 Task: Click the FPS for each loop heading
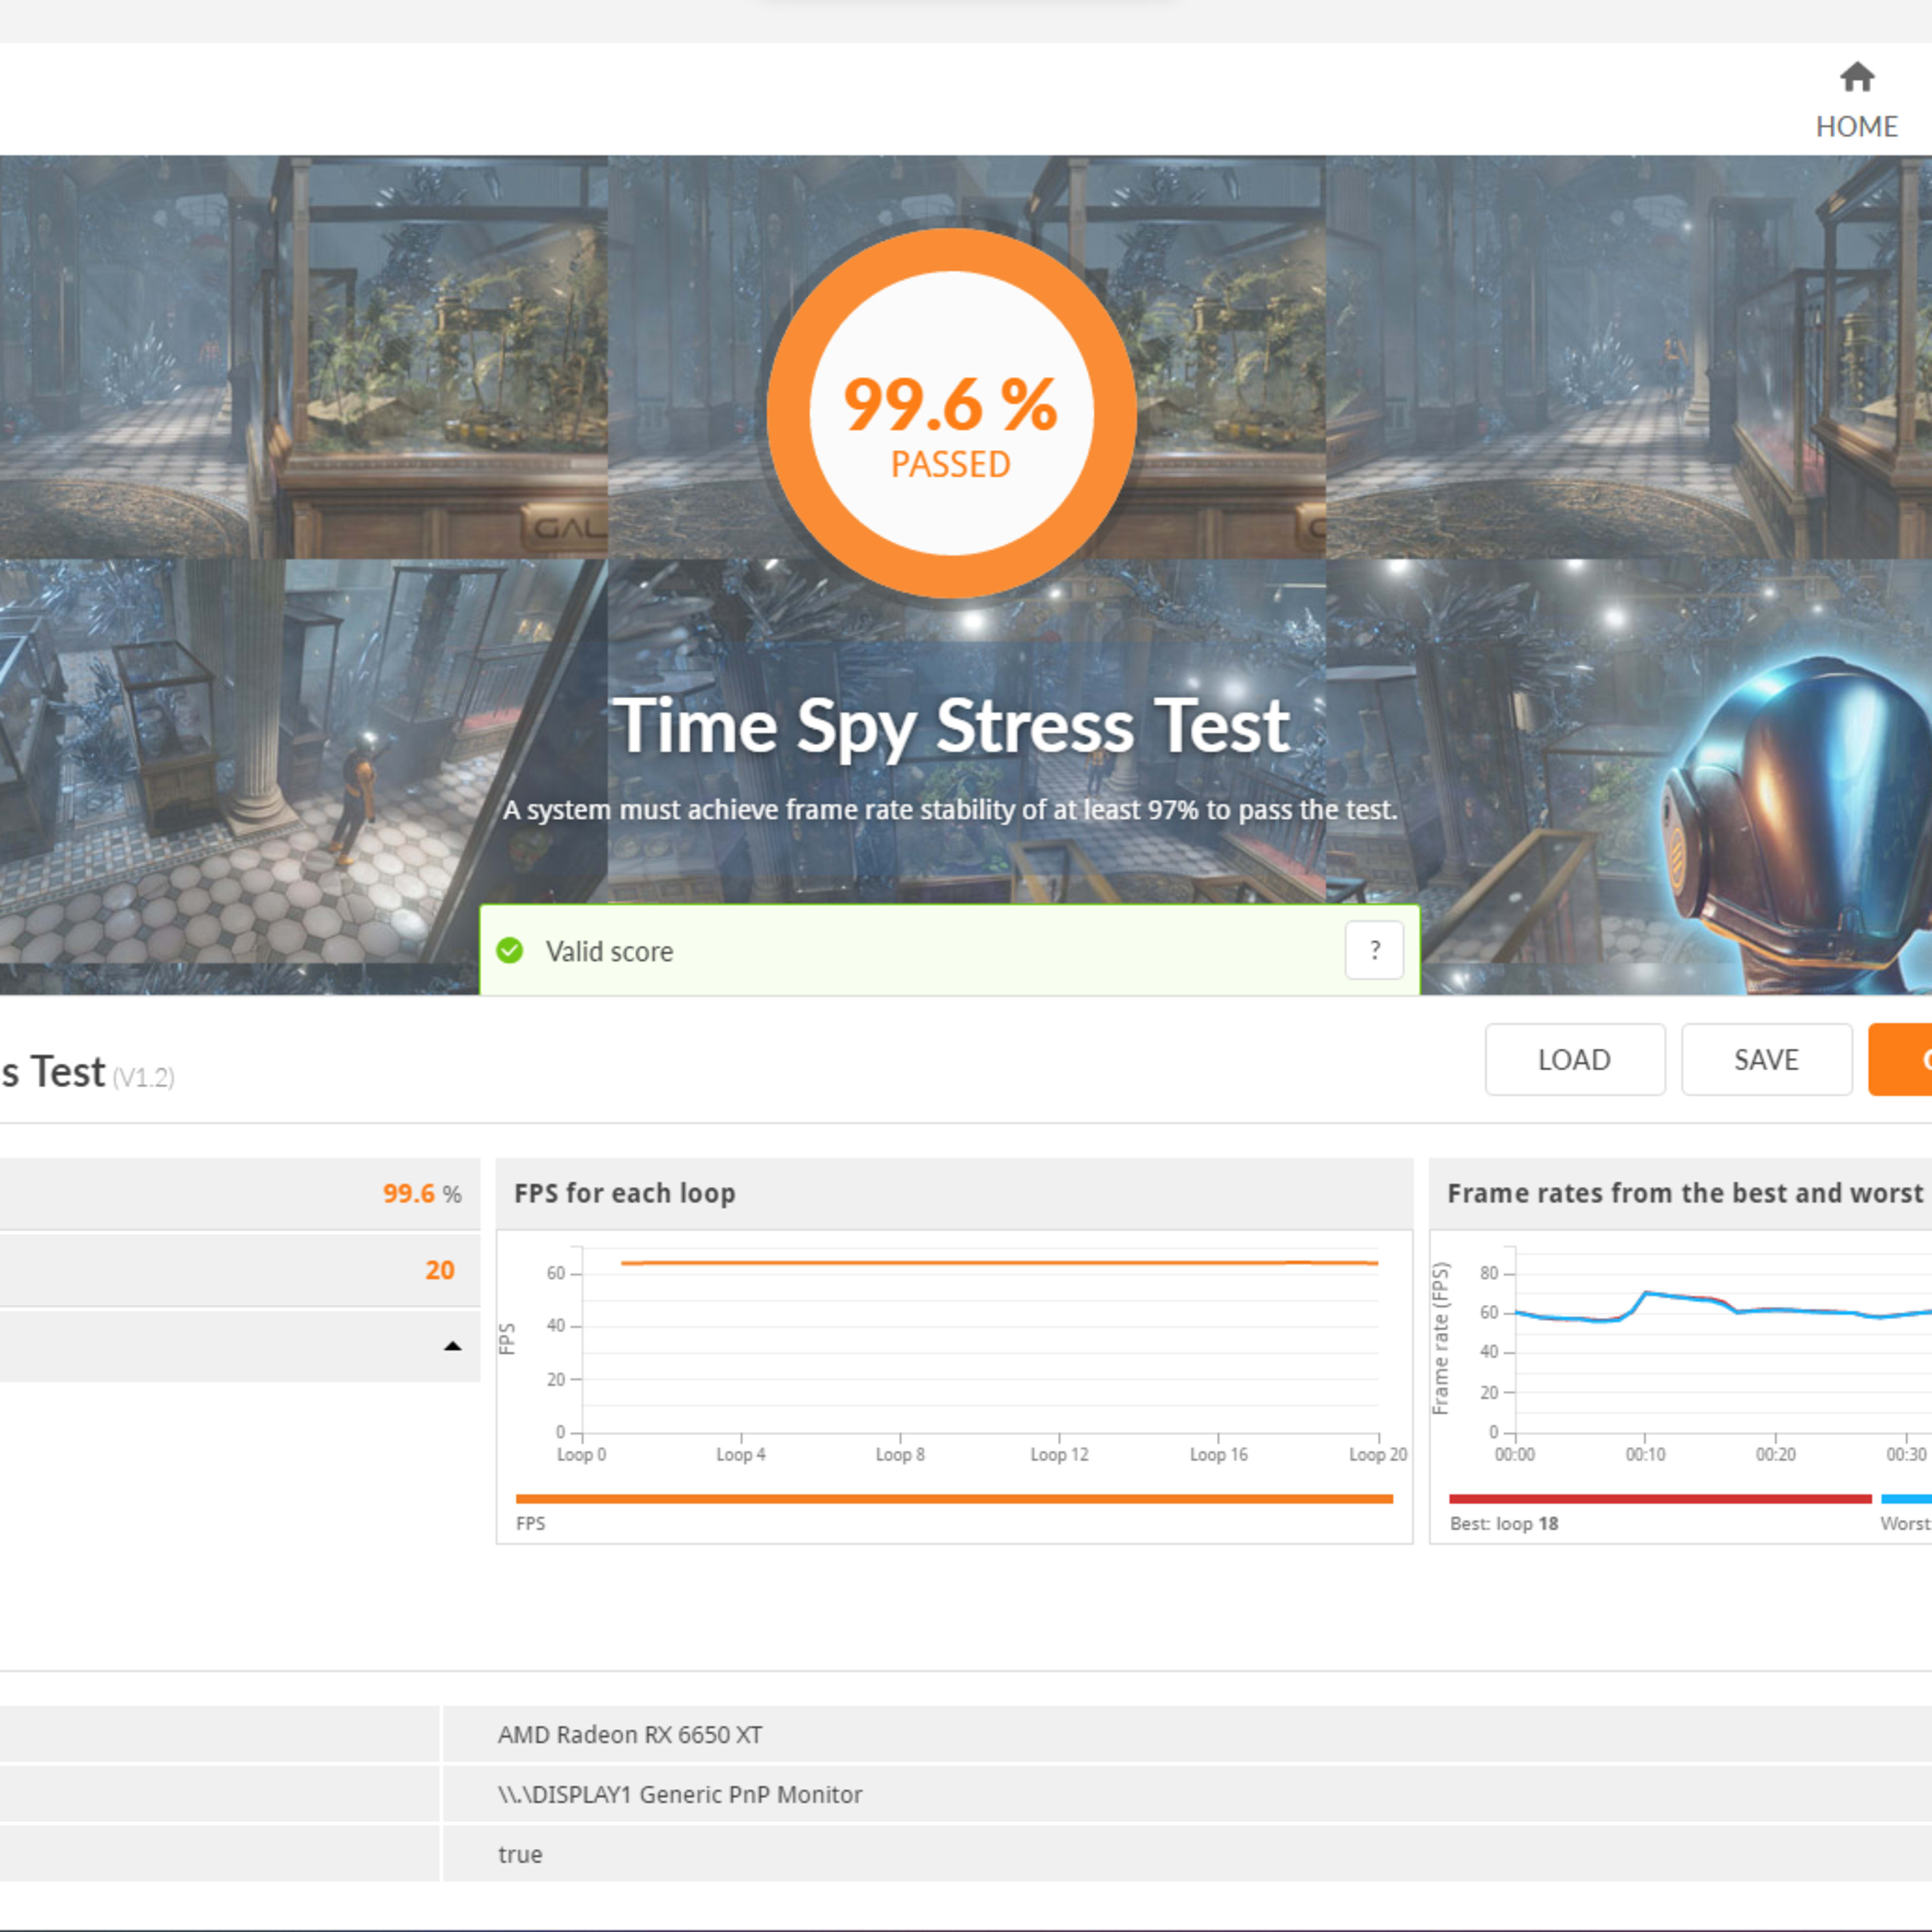coord(625,1193)
